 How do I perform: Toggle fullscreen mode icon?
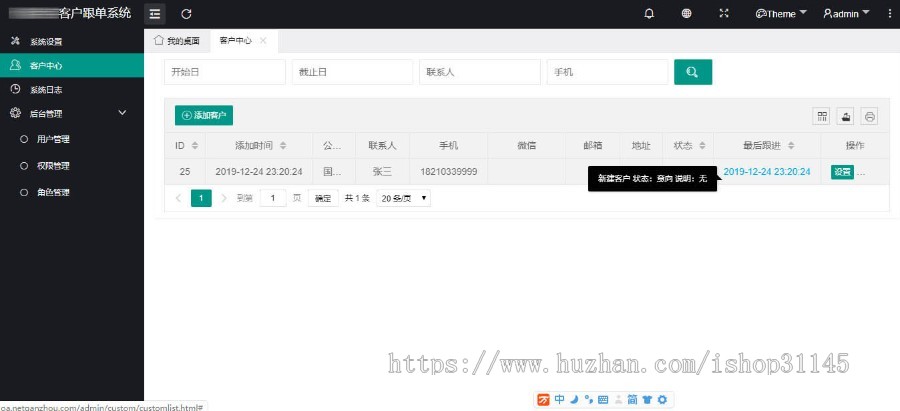tap(724, 14)
